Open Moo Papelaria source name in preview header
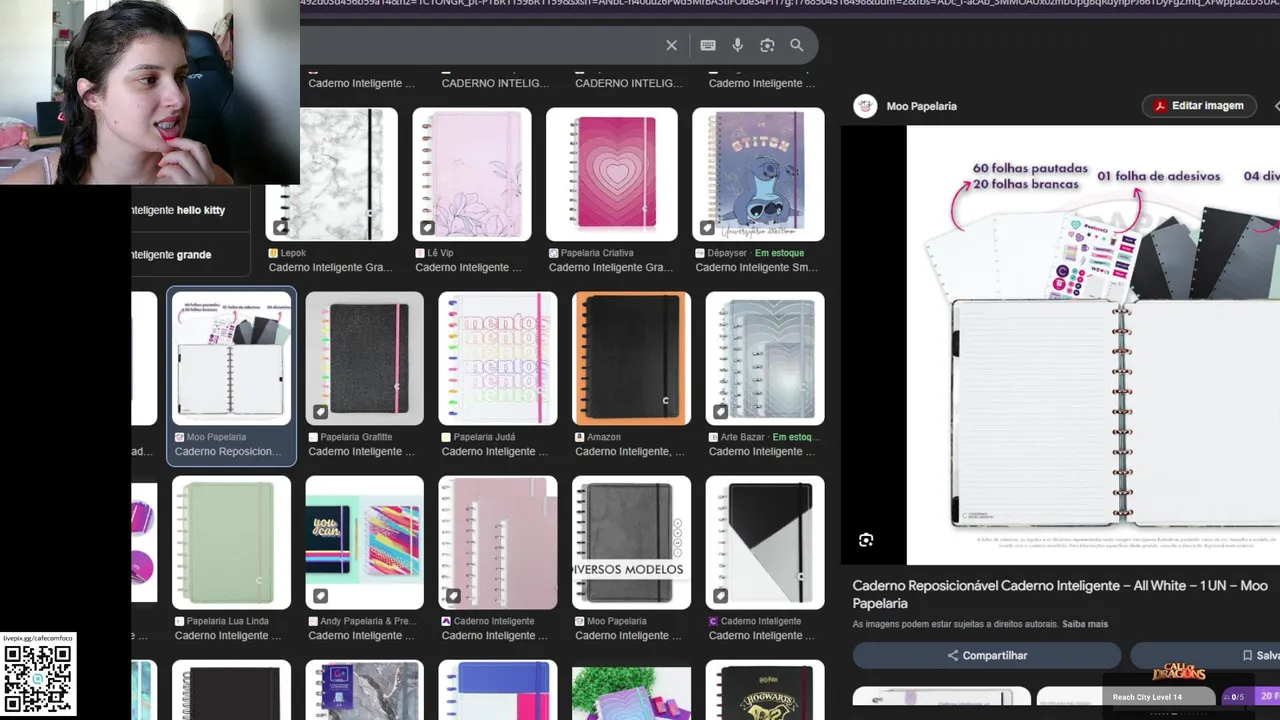 click(x=921, y=106)
